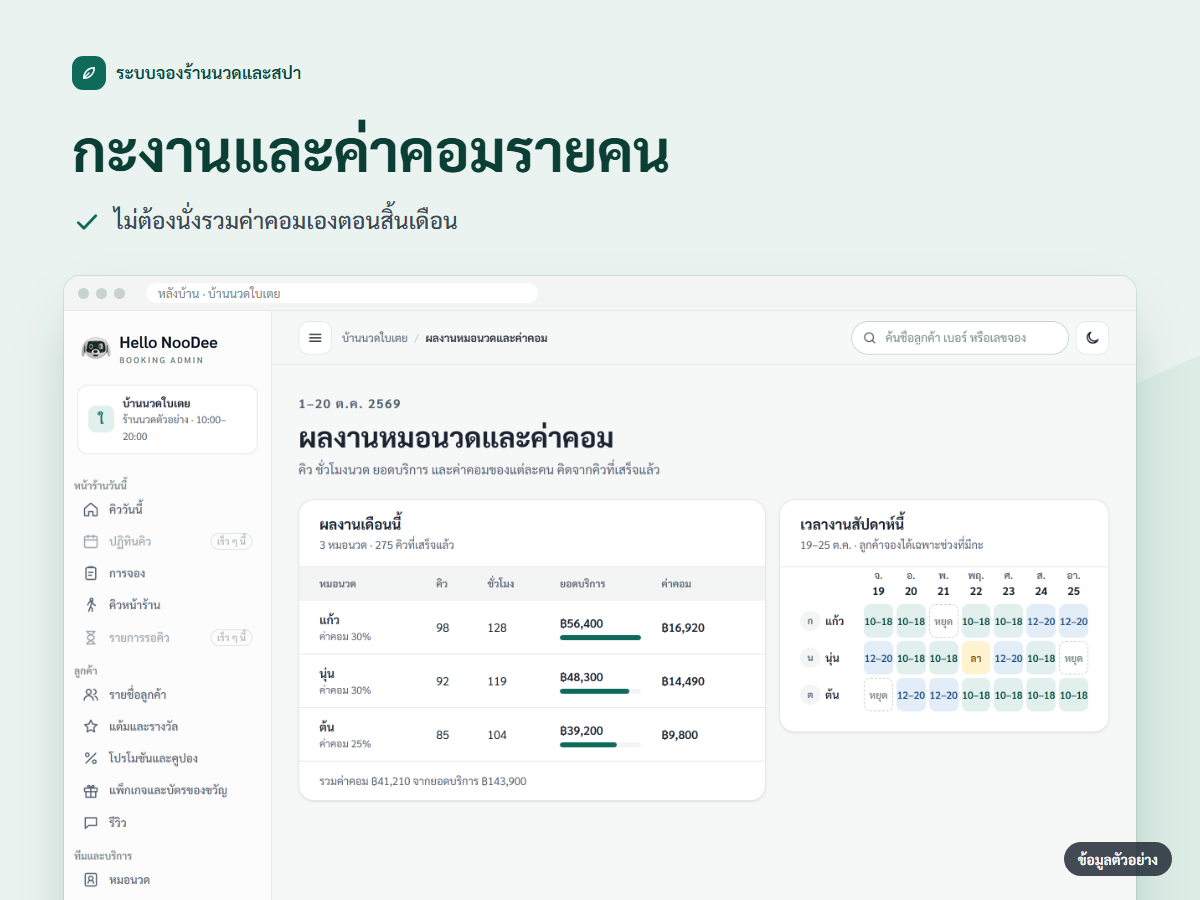Image resolution: width=1200 pixels, height=900 pixels.
Task: Select the แก้ว row in performance table
Action: [532, 627]
